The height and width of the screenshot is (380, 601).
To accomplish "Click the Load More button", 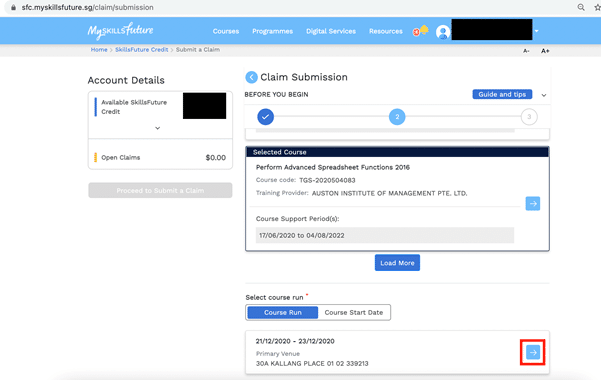I will (x=397, y=263).
